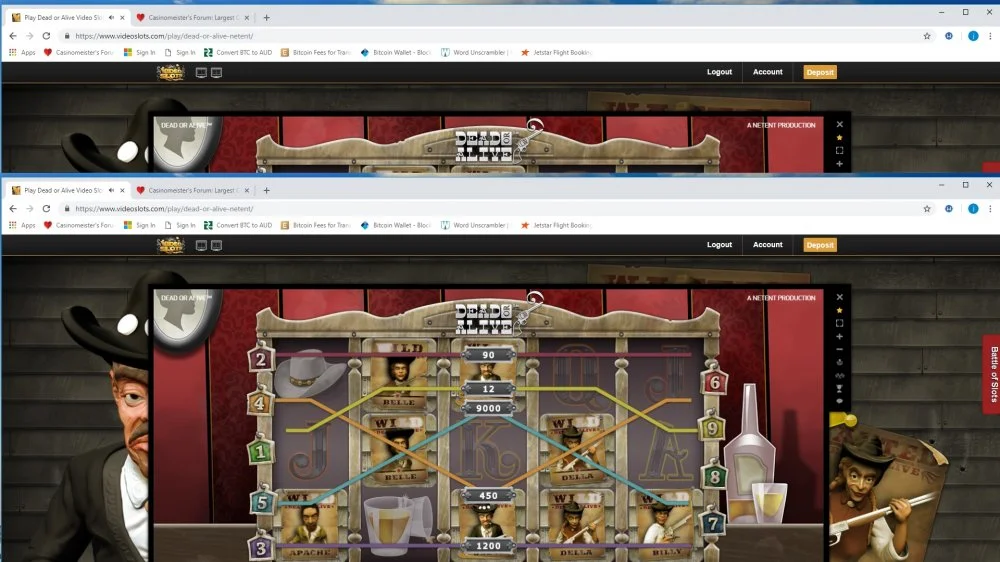The height and width of the screenshot is (562, 1000).
Task: Close the Casinomeister tab in lower window
Action: pos(247,190)
